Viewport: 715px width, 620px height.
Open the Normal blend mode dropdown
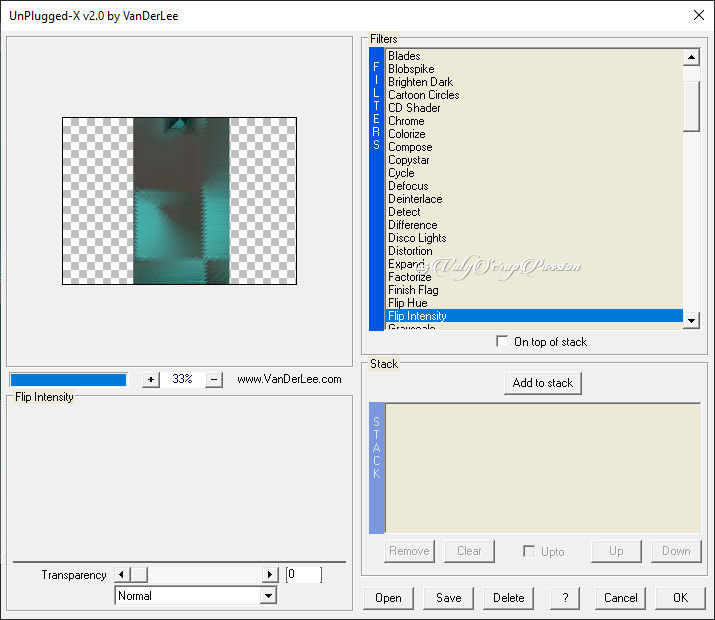[x=269, y=595]
